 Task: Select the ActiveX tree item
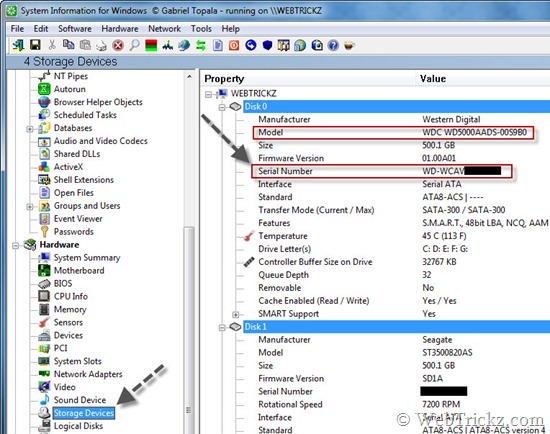[68, 167]
